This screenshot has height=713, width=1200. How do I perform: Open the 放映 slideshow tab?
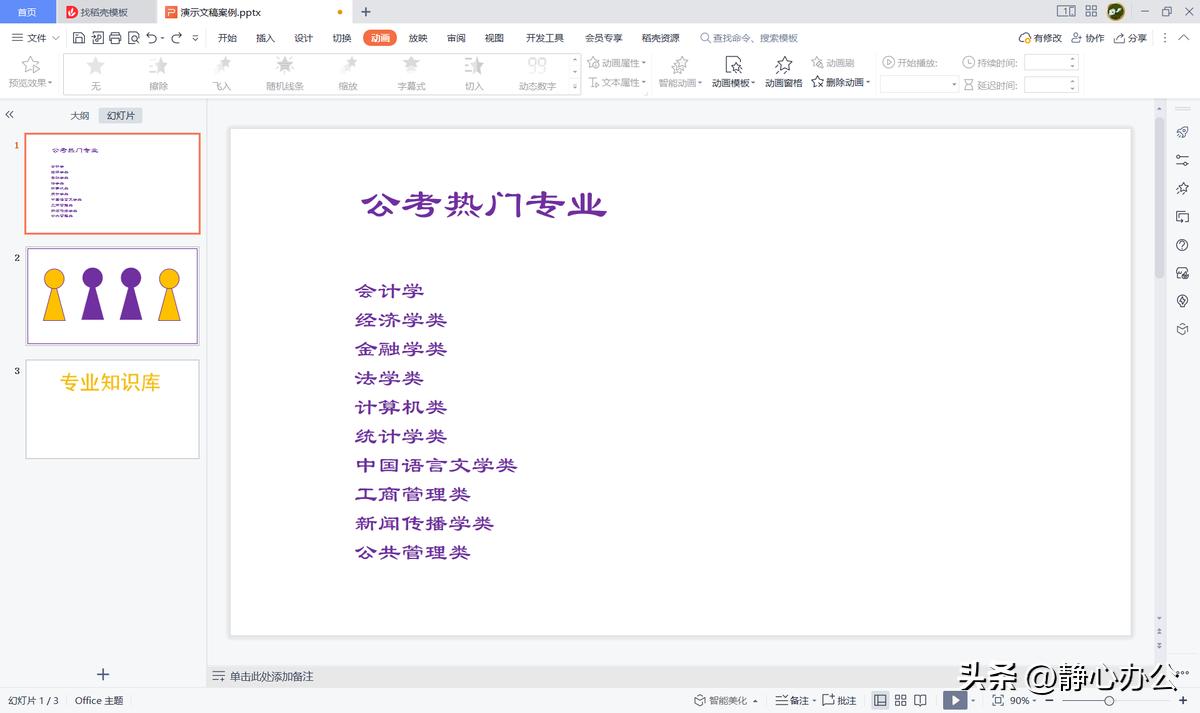click(x=417, y=38)
